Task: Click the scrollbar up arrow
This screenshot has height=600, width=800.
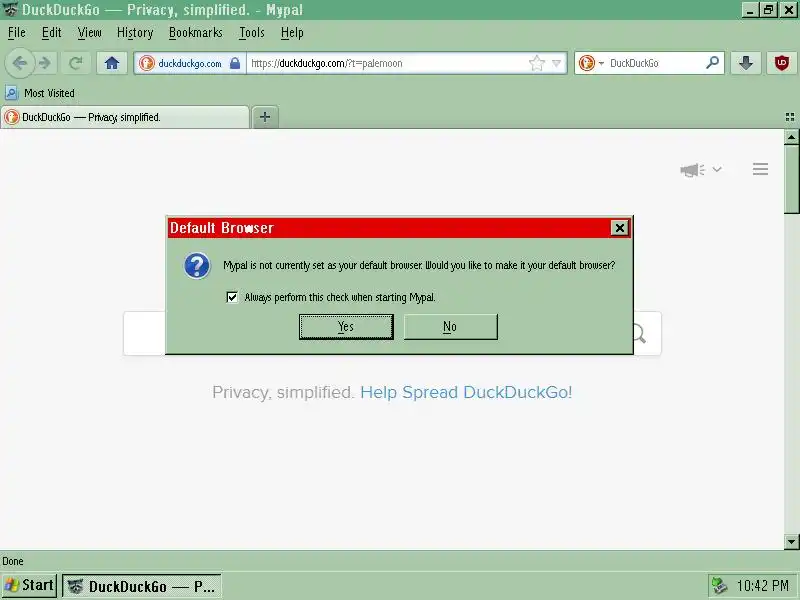Action: [x=791, y=137]
